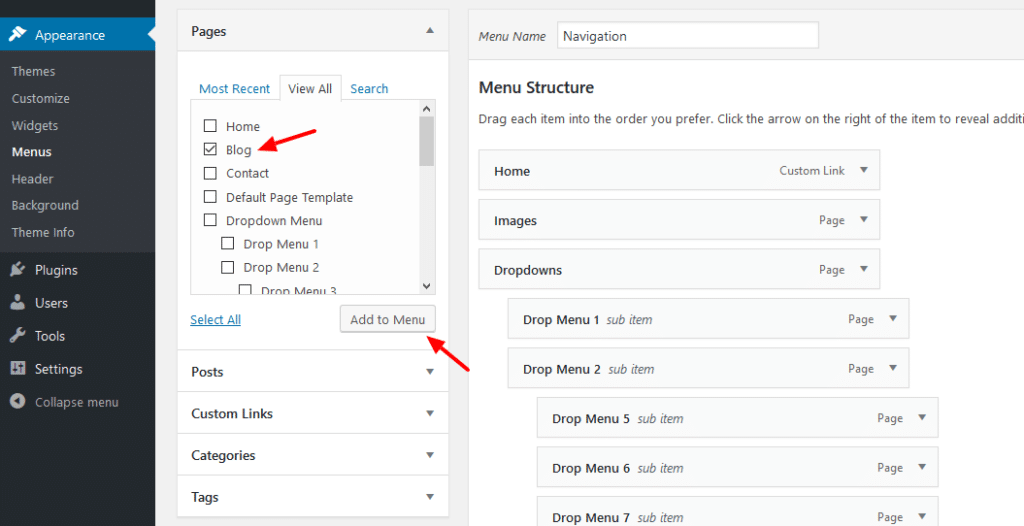1024x526 pixels.
Task: Click the Appearance paintbrush icon
Action: 18,35
